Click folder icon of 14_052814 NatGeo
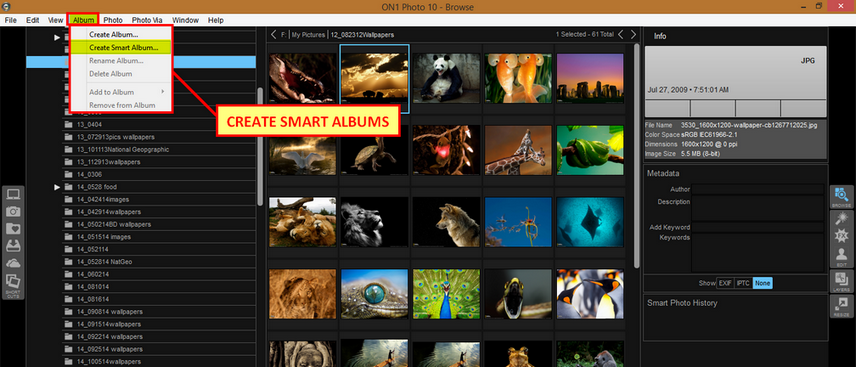856x367 pixels. pos(68,262)
